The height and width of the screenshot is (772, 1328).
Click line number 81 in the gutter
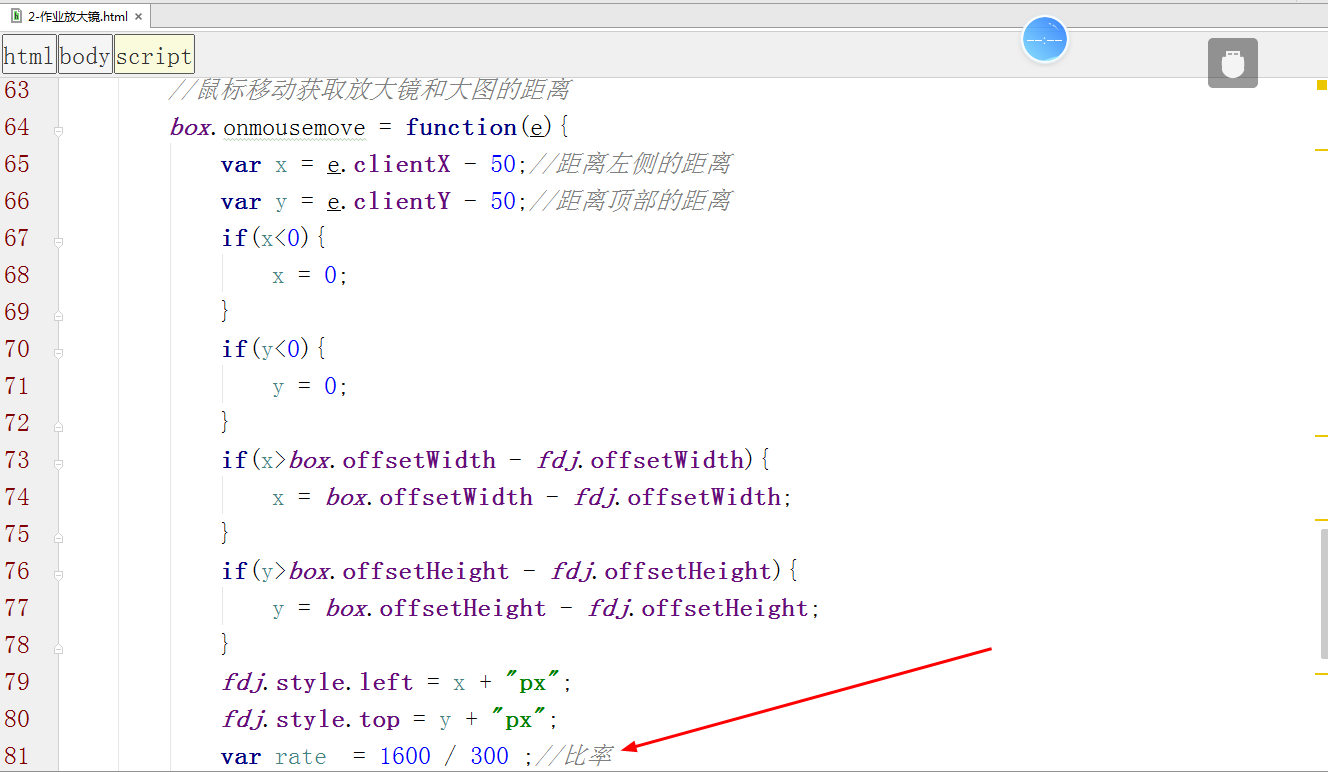click(x=18, y=756)
